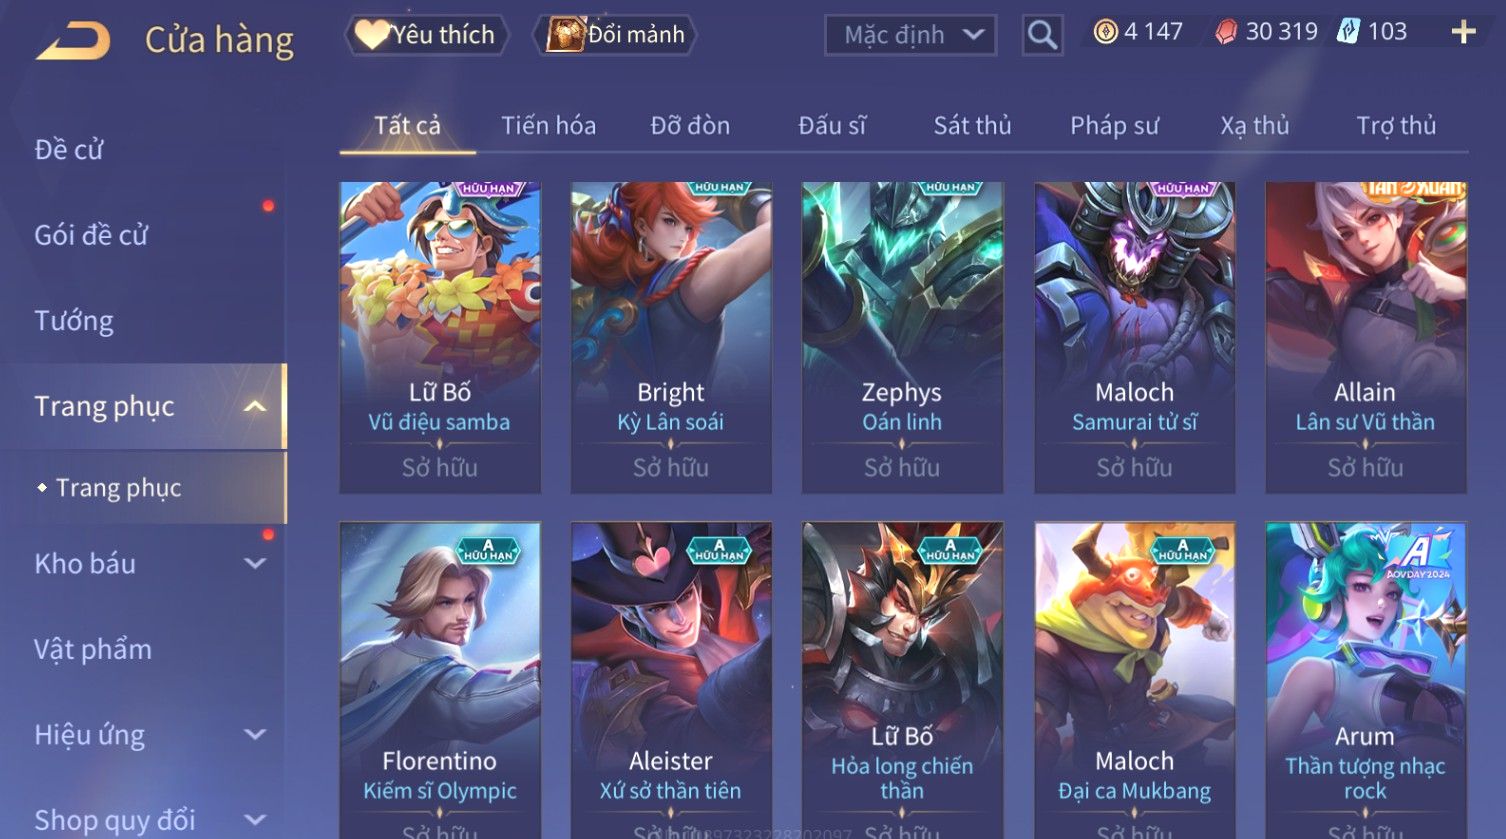This screenshot has width=1506, height=839.
Task: Select the Pháp sư category tab
Action: (x=1114, y=126)
